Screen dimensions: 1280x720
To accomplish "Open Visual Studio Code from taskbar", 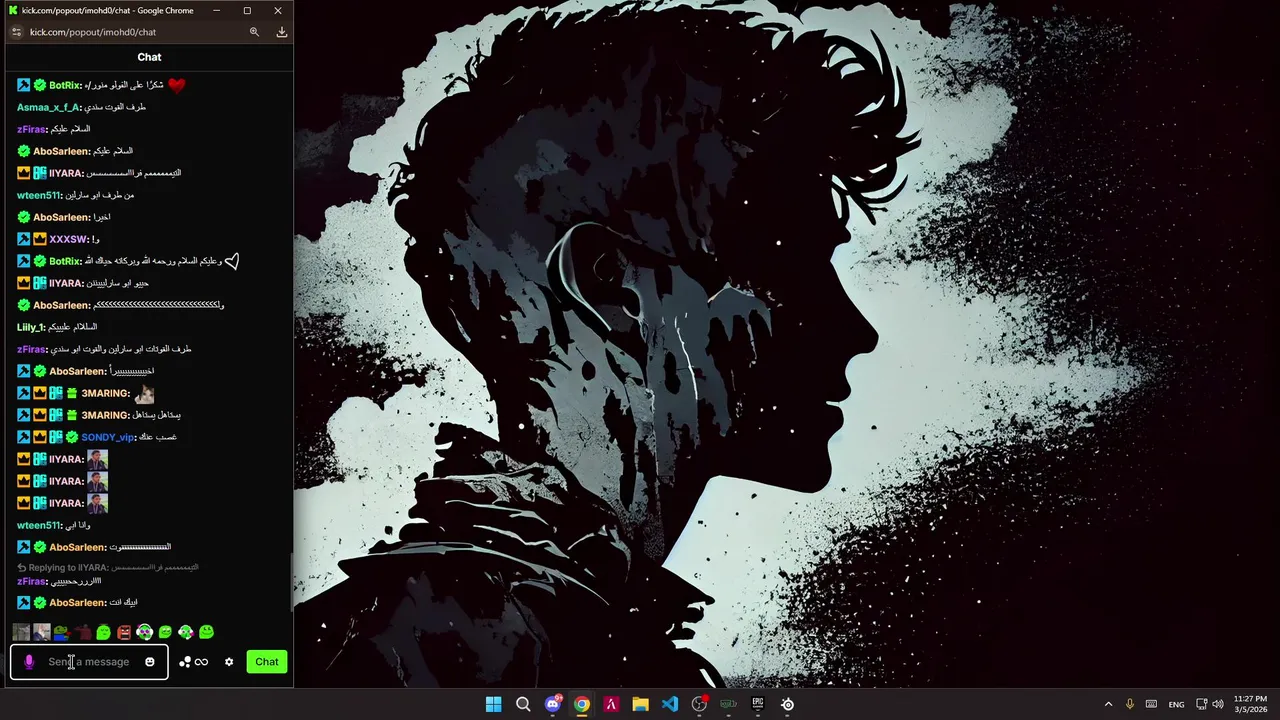I will pyautogui.click(x=670, y=704).
